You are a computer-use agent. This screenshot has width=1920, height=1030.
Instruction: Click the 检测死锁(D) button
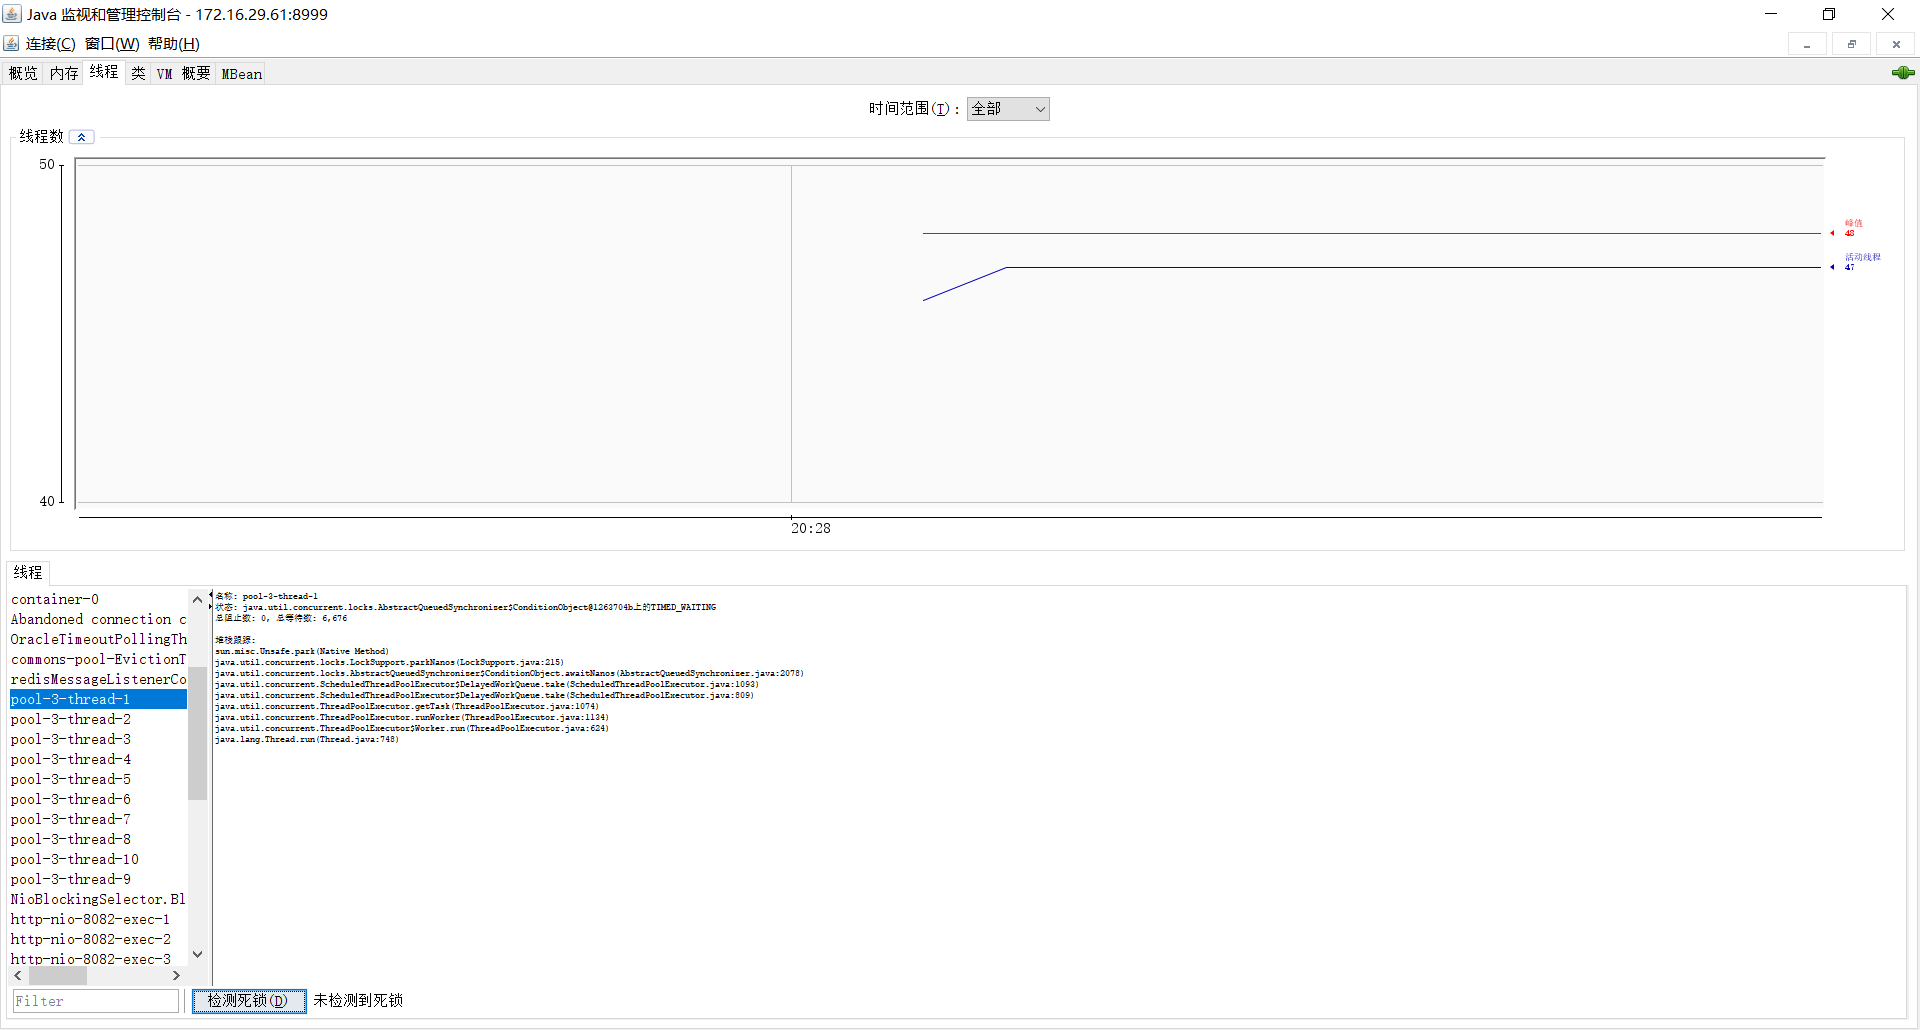pos(248,1001)
